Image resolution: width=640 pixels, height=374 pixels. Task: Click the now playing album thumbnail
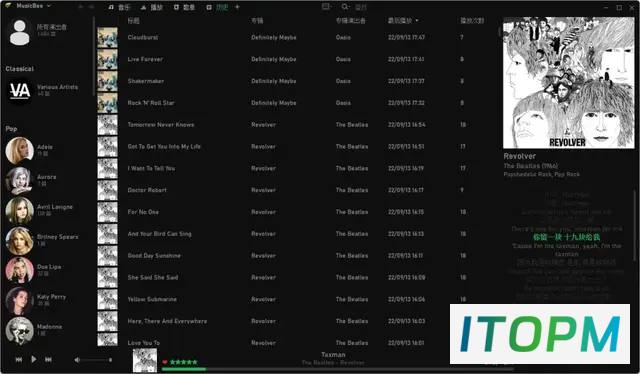(x=144, y=361)
